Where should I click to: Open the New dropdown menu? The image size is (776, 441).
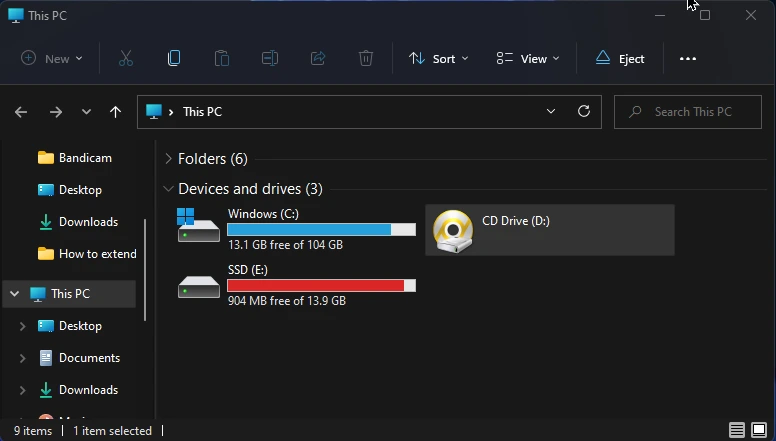pos(51,58)
